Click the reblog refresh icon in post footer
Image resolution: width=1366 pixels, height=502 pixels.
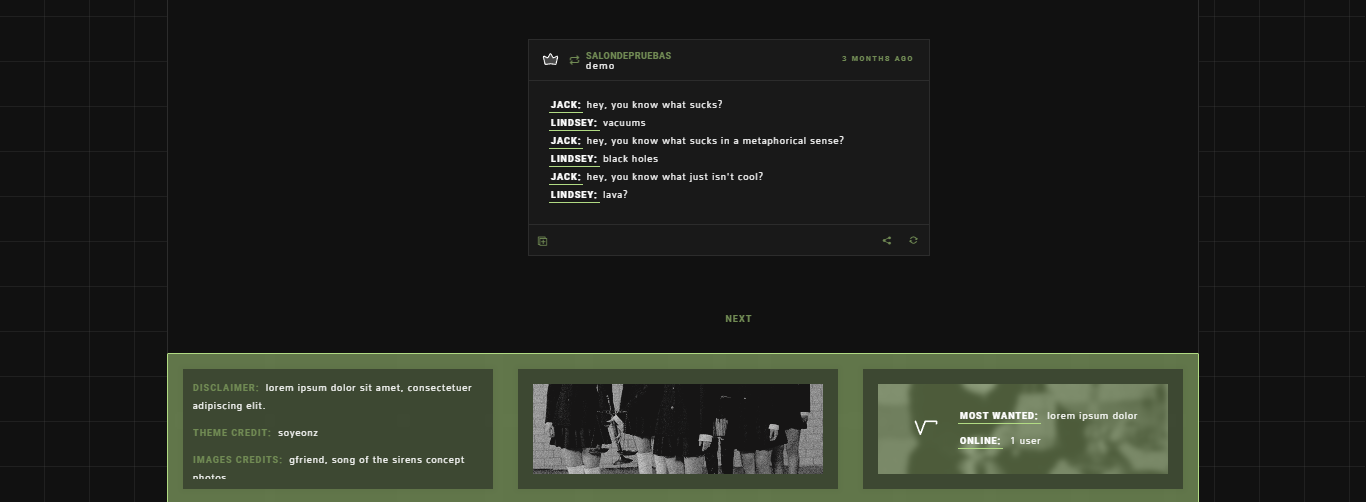[913, 240]
